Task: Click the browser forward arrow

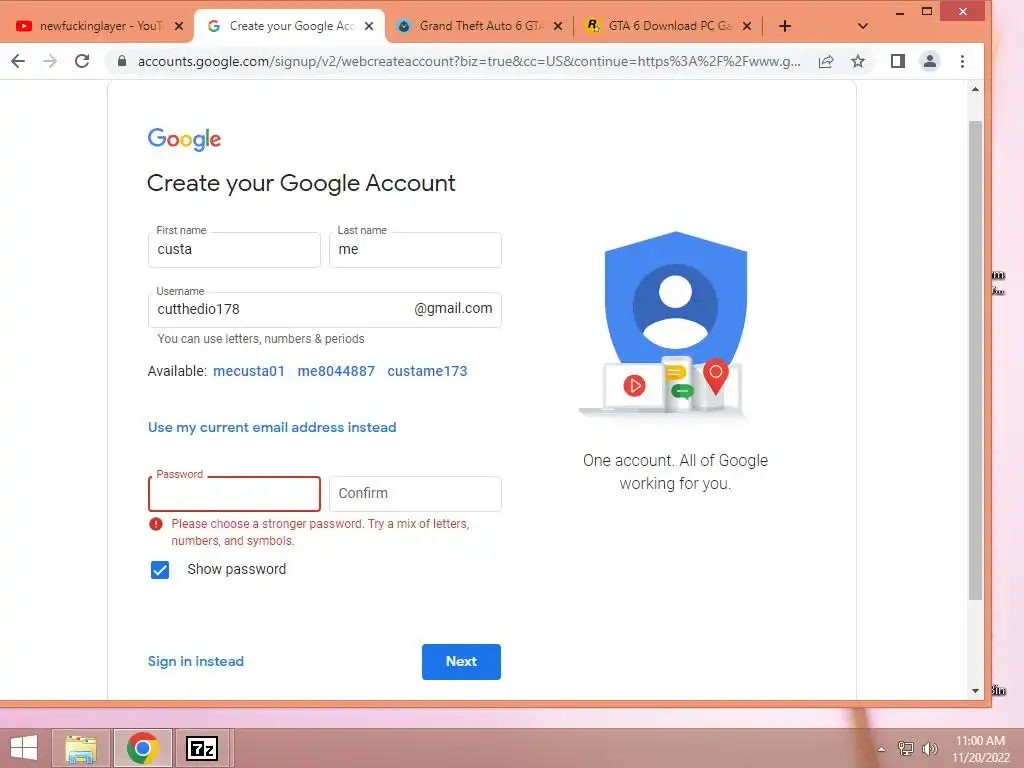Action: (50, 61)
